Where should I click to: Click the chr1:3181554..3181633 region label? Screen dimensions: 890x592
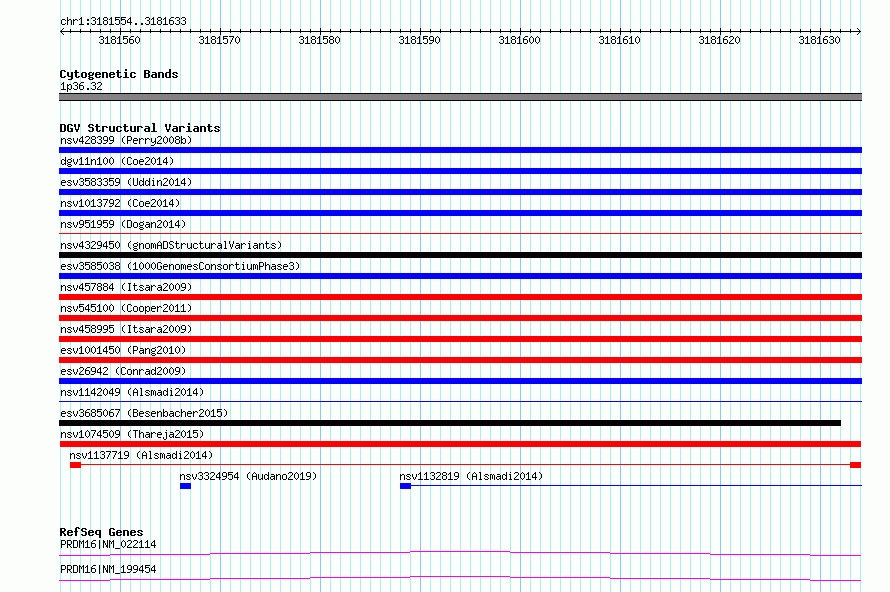123,21
